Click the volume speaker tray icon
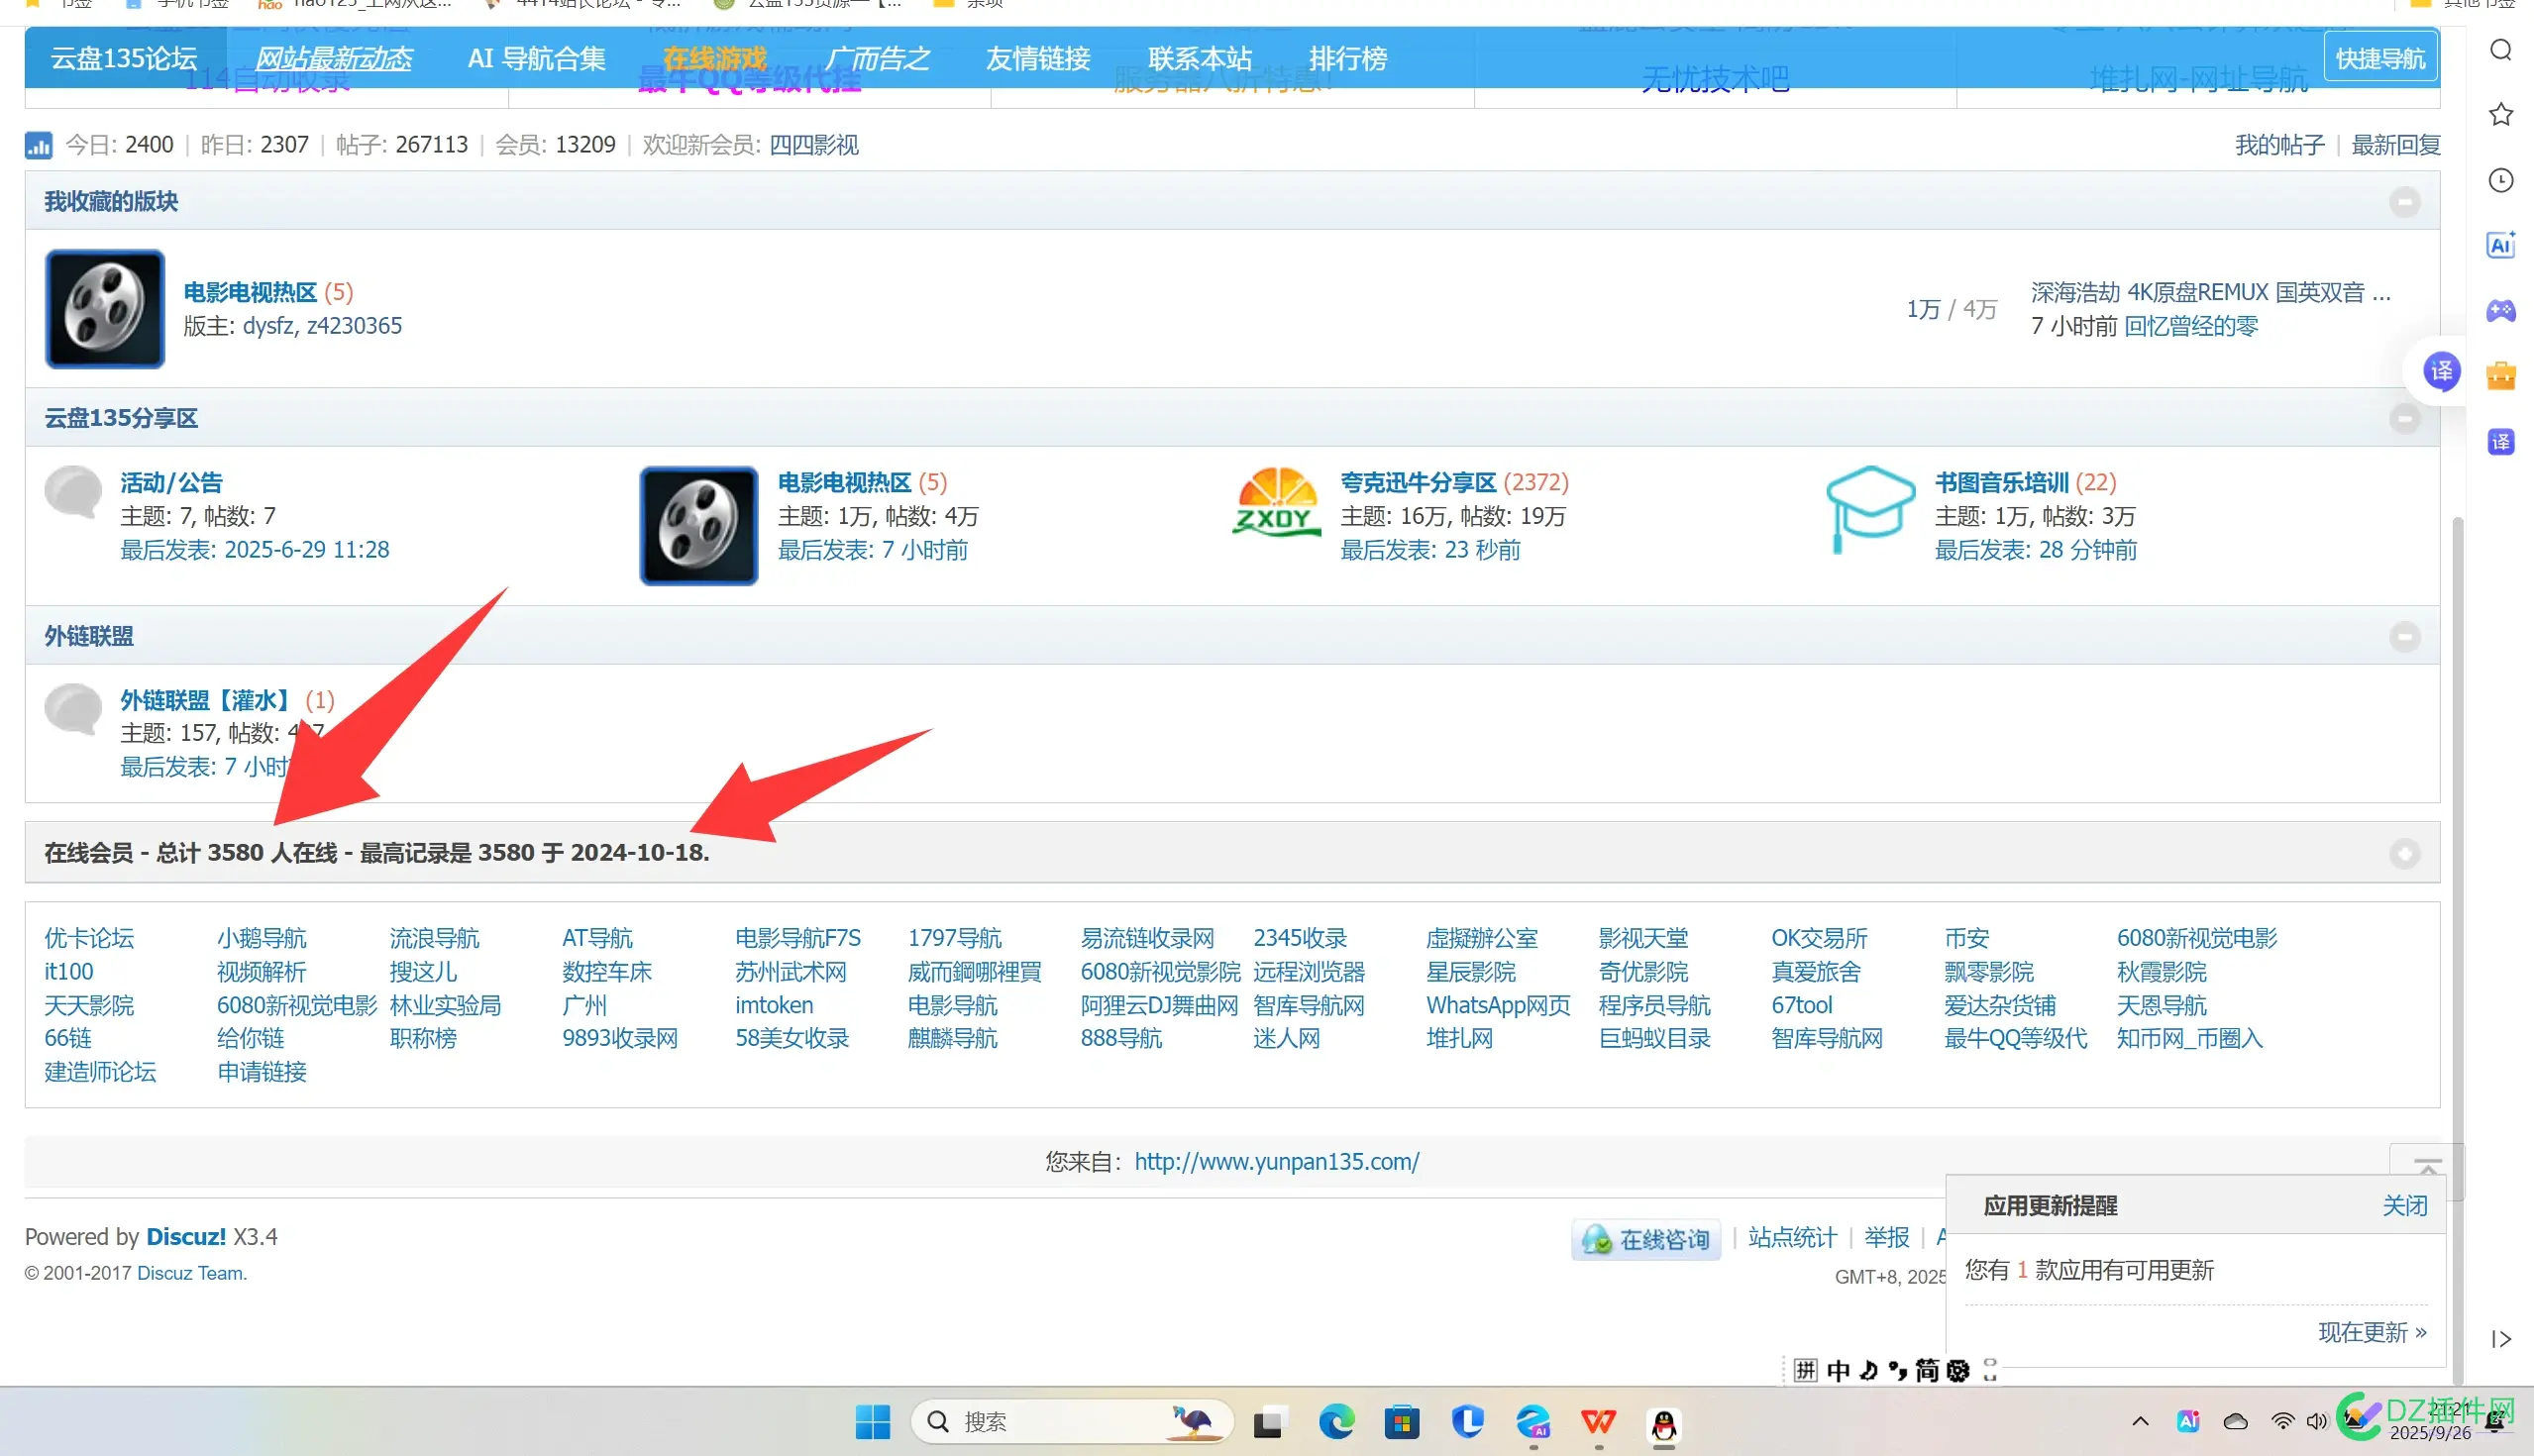2534x1456 pixels. [2316, 1422]
